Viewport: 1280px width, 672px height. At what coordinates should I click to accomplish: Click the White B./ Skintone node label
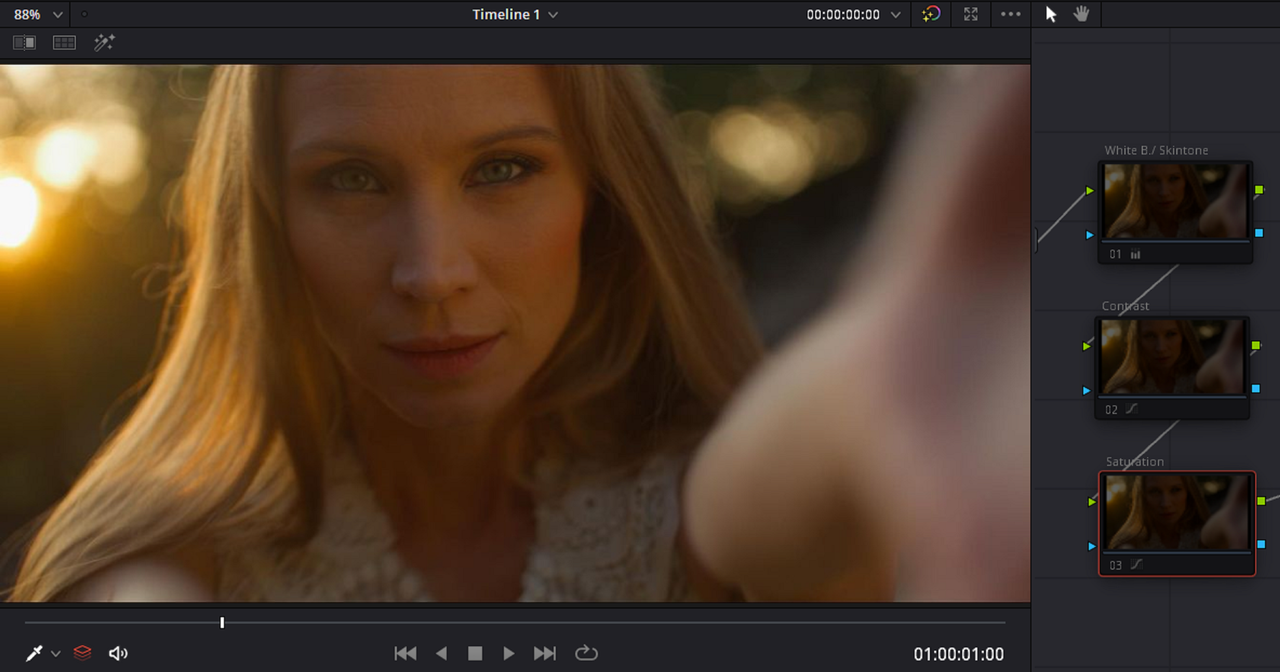[x=1156, y=150]
